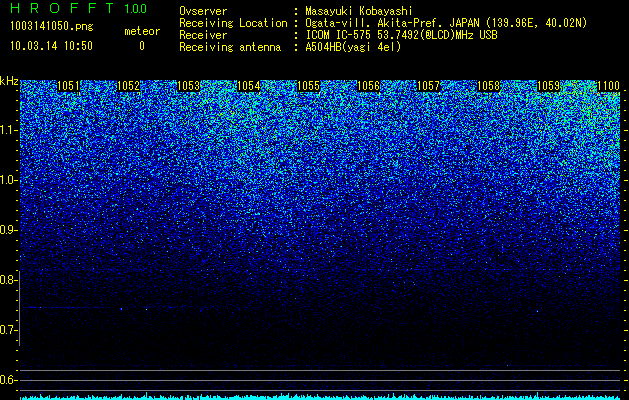This screenshot has width=629, height=400.
Task: Click the 1100 time marker
Action: pyautogui.click(x=609, y=86)
